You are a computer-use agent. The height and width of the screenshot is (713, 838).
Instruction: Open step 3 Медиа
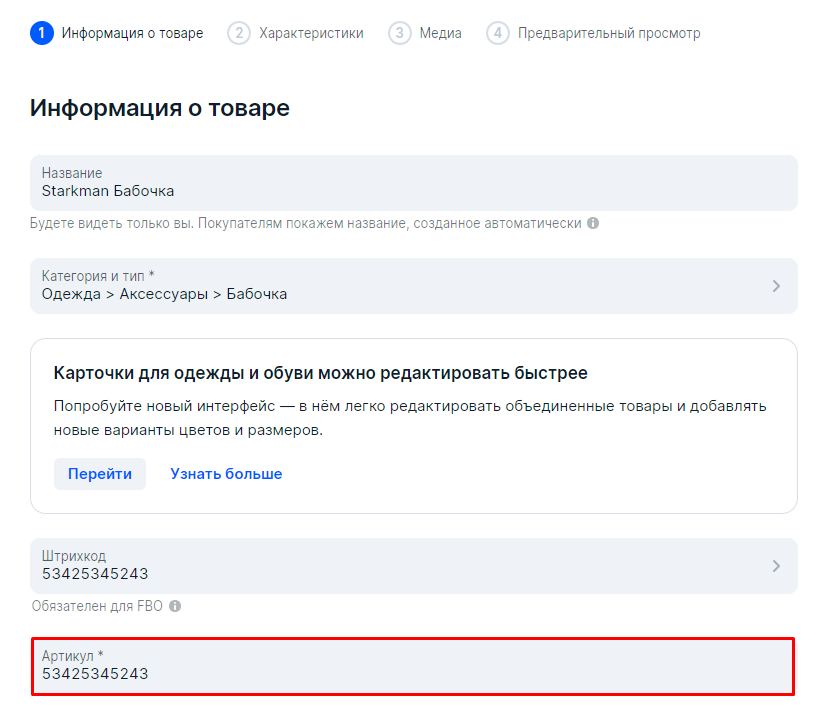[425, 33]
